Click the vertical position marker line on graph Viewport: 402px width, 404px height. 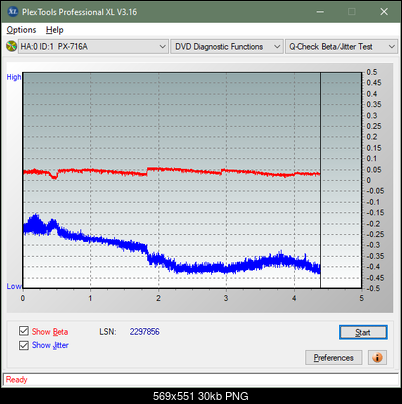[x=320, y=180]
